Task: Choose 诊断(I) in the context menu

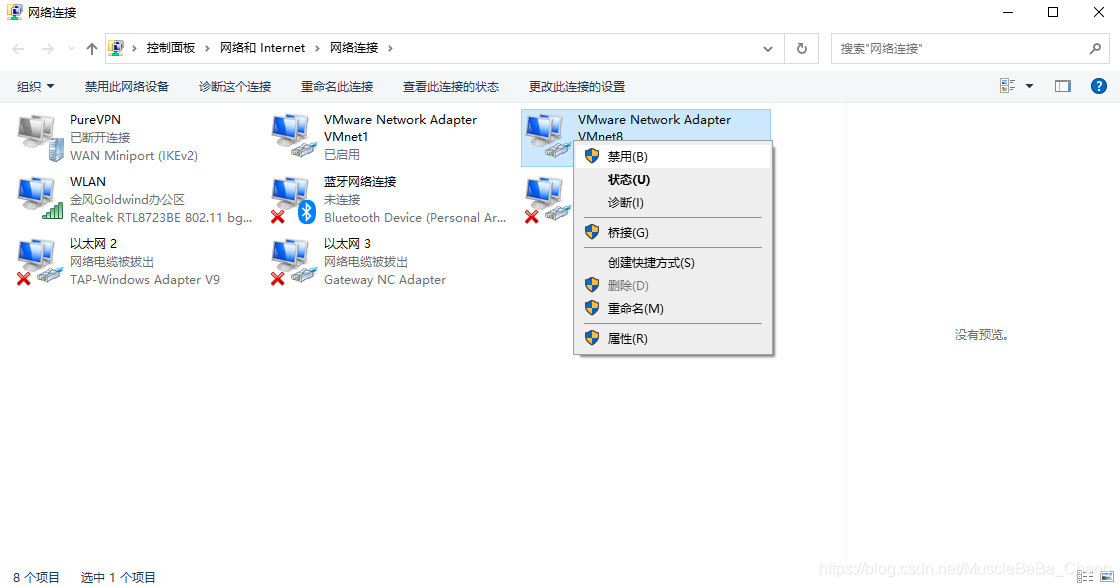Action: click(673, 202)
